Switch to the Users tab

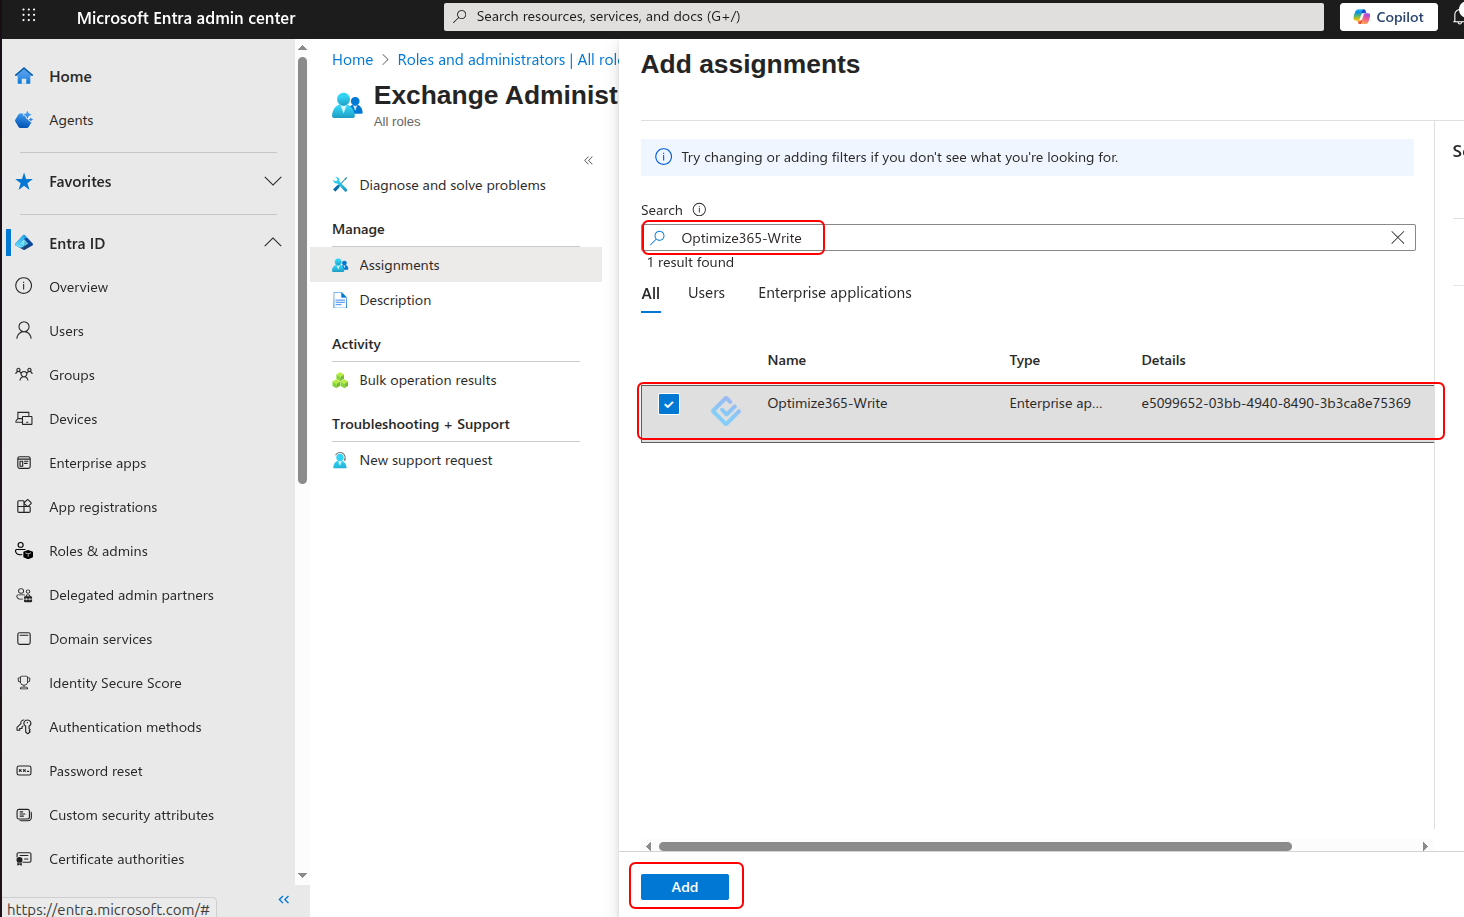tap(706, 293)
